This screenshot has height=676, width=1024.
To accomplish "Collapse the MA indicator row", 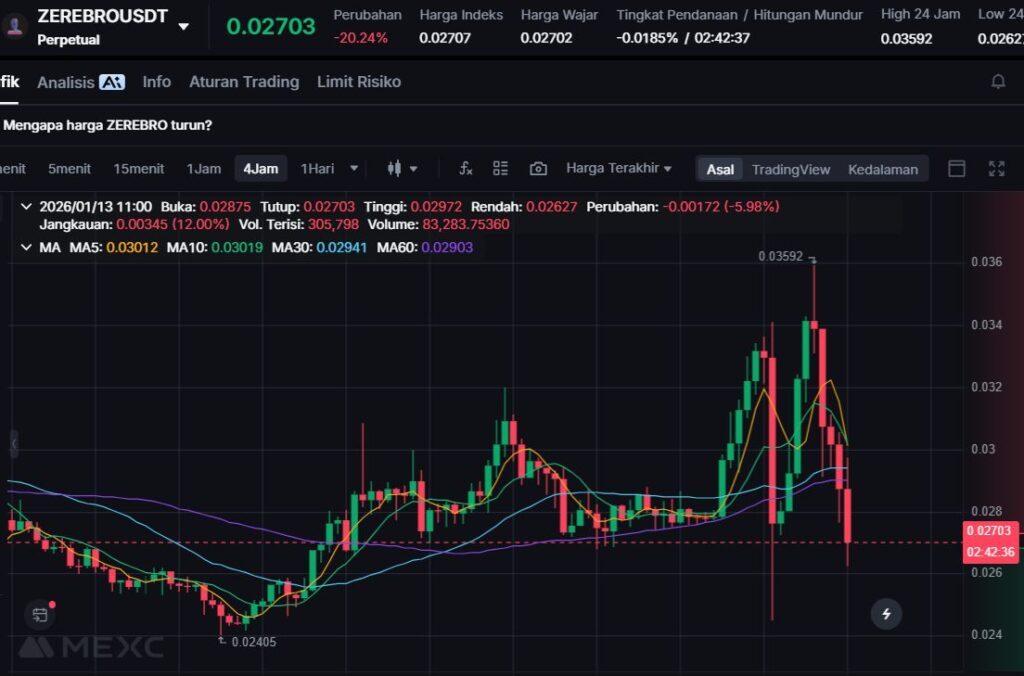I will [26, 247].
